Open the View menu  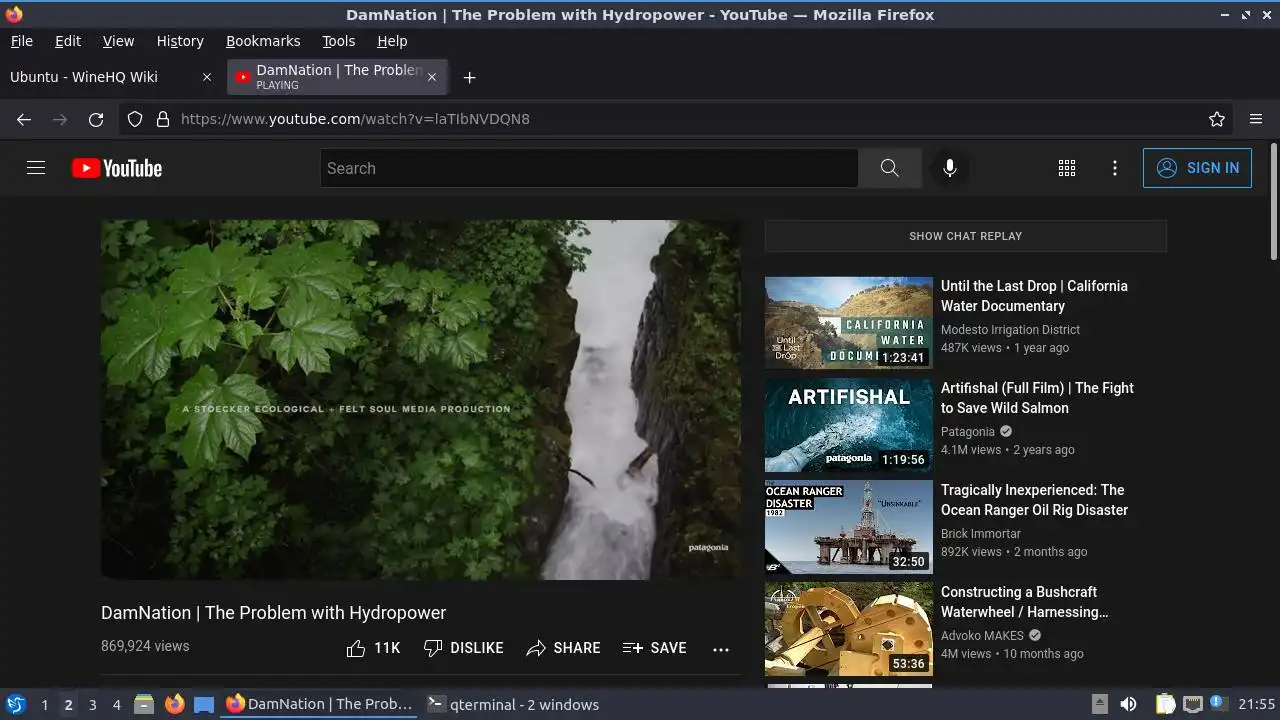pos(118,41)
